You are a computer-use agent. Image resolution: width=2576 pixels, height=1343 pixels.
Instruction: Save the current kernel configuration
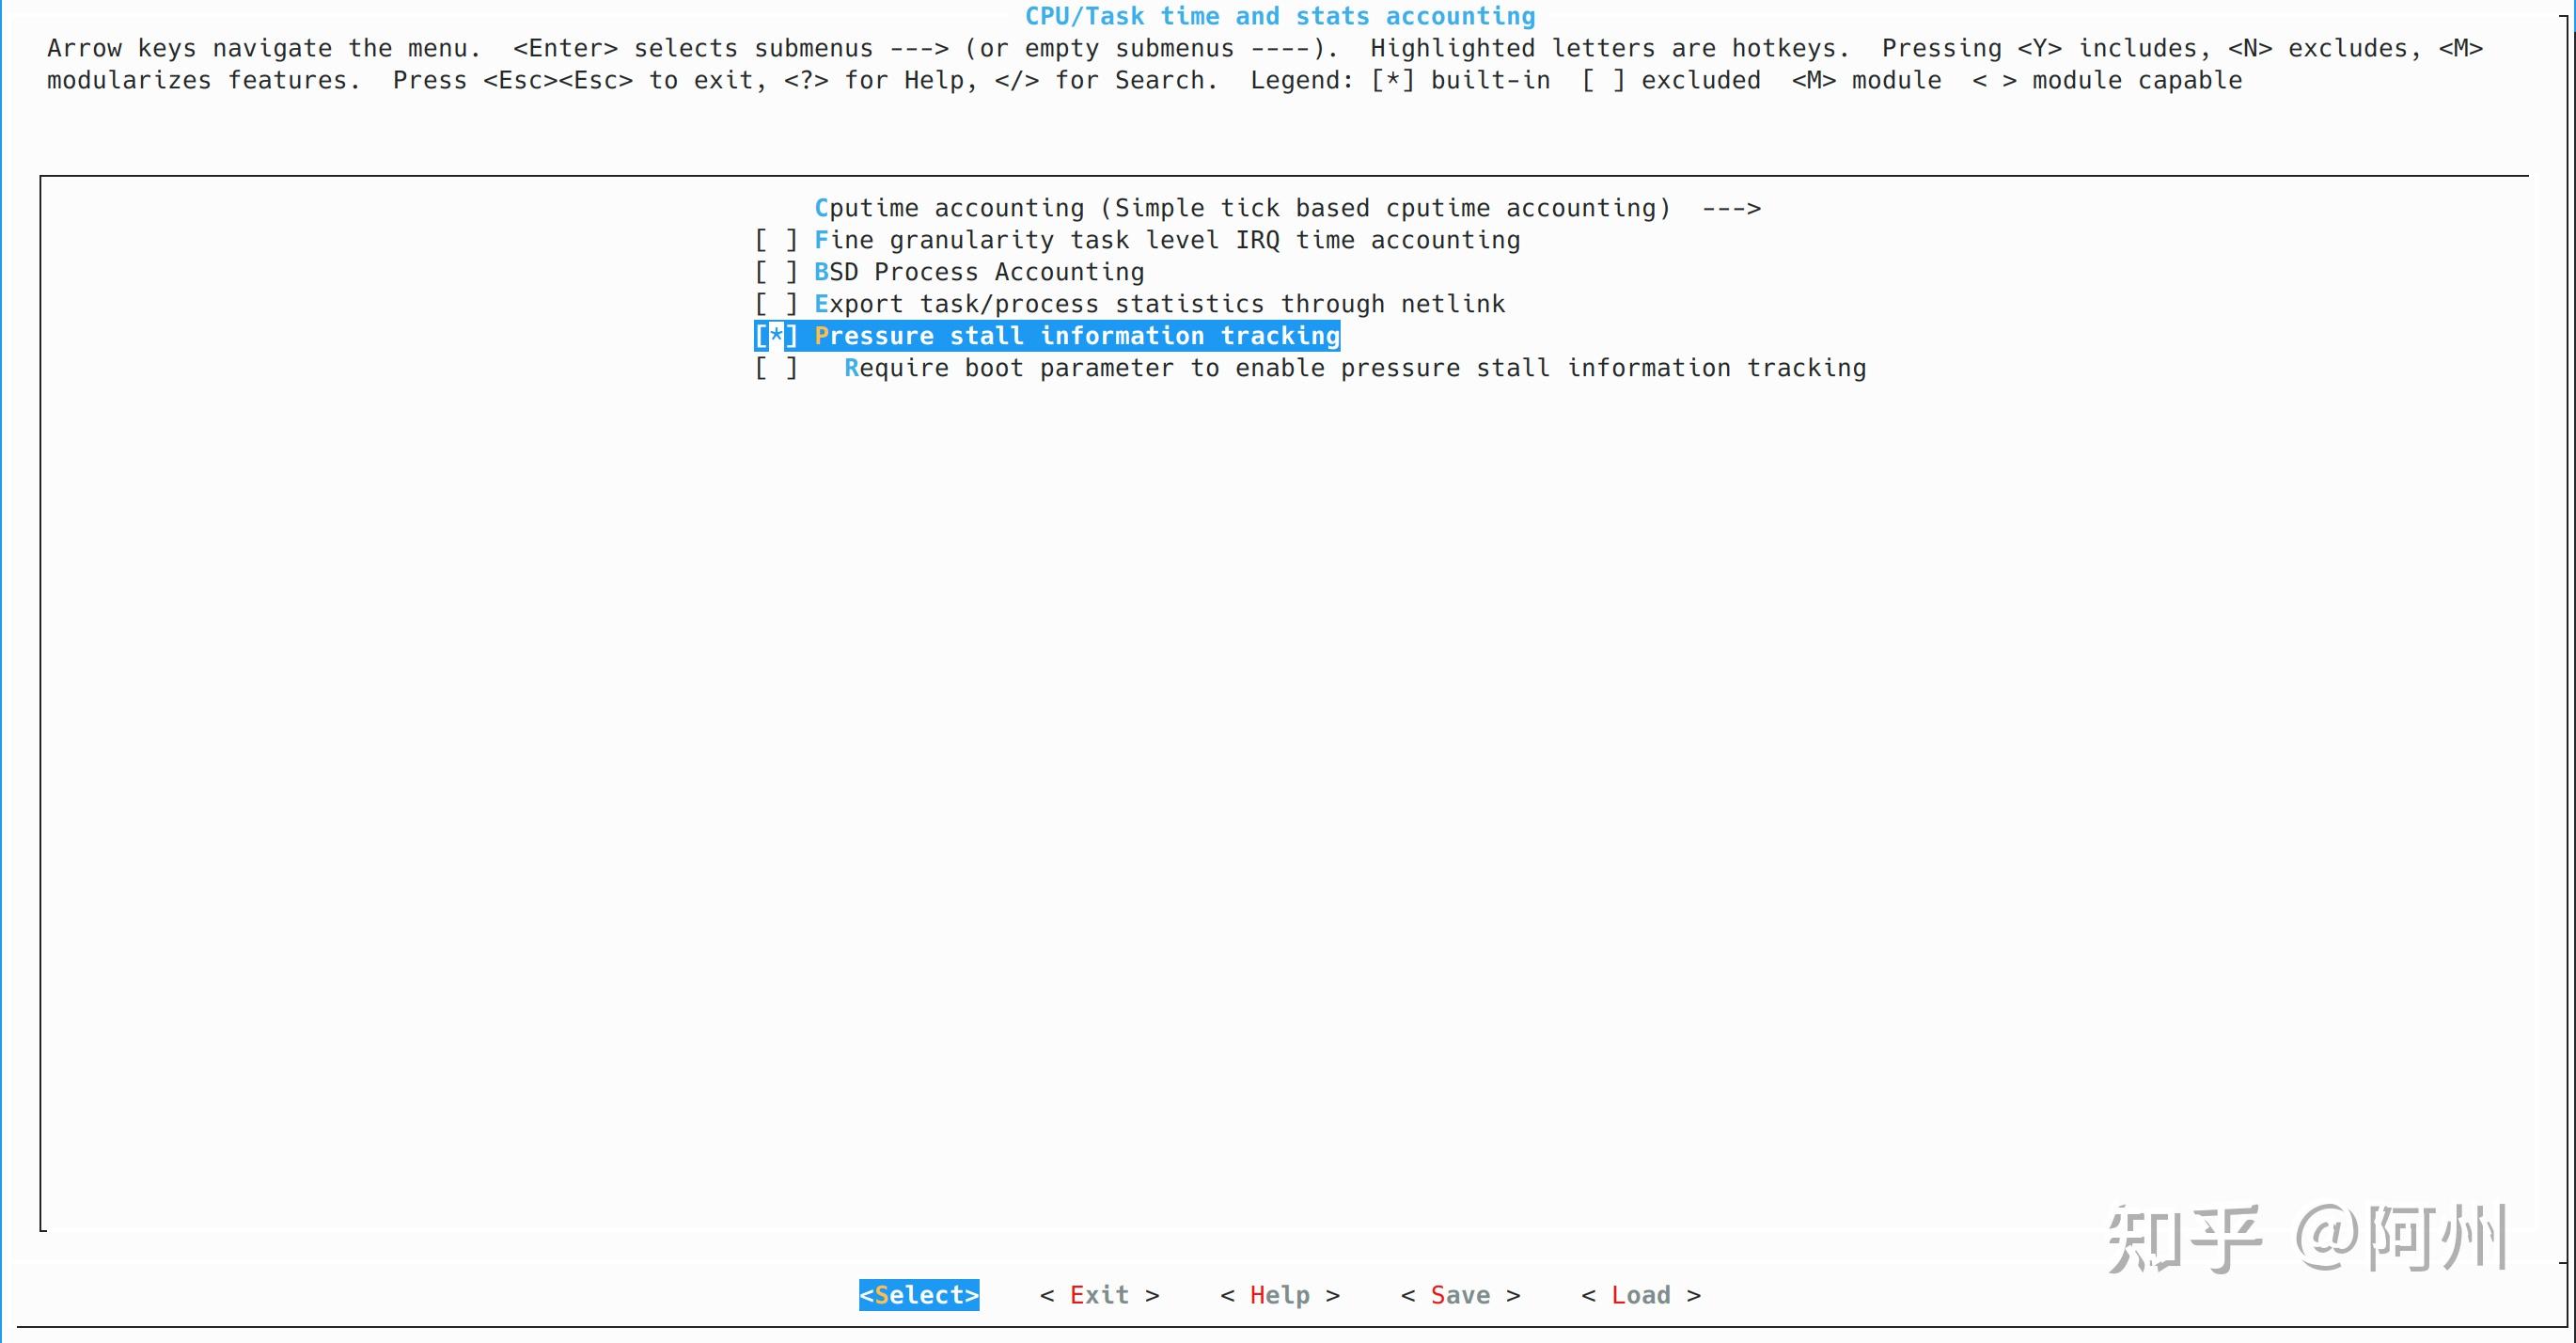pyautogui.click(x=1459, y=1294)
